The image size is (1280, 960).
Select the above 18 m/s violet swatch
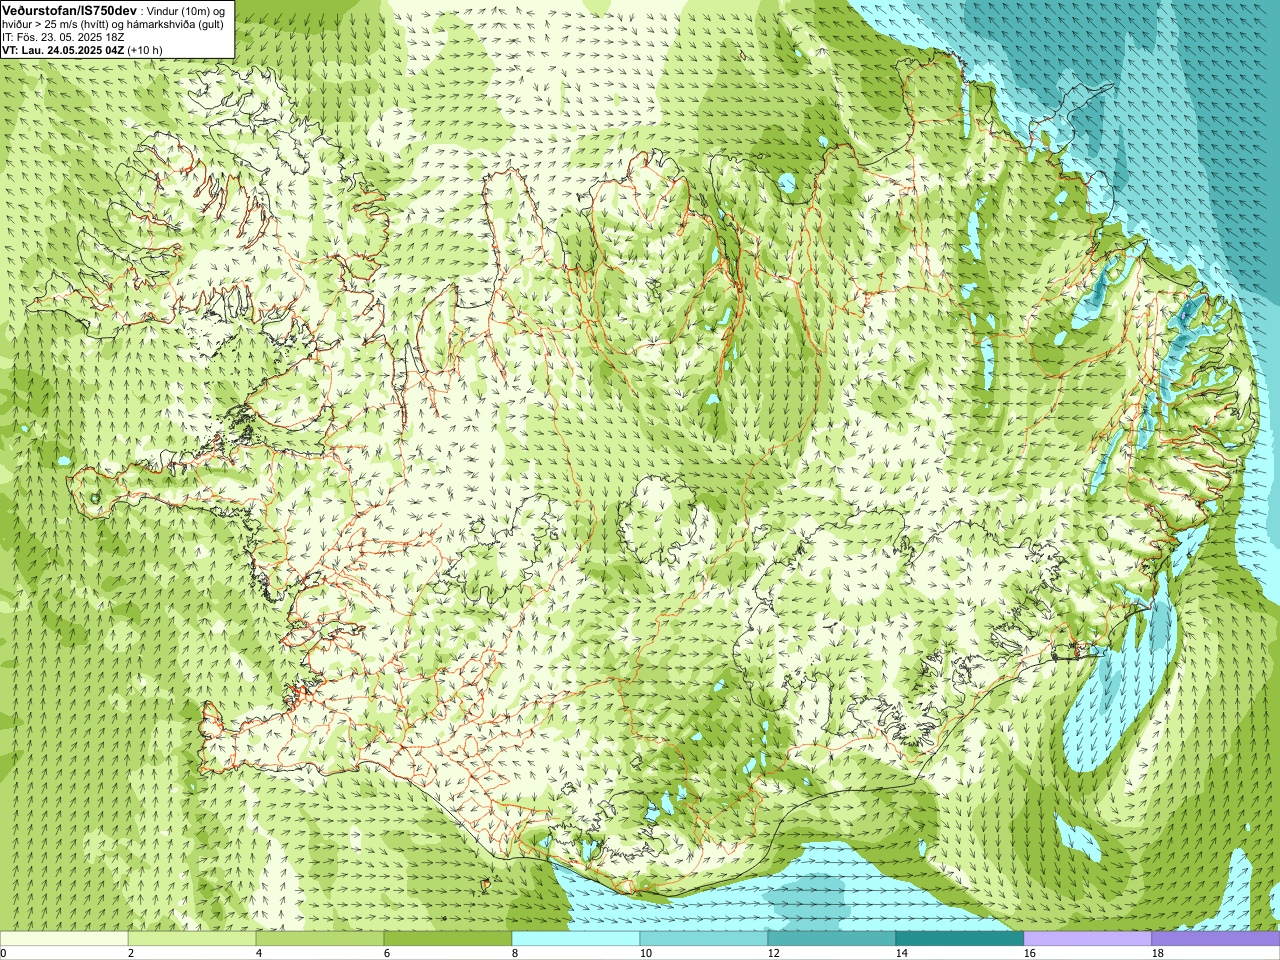1216,939
